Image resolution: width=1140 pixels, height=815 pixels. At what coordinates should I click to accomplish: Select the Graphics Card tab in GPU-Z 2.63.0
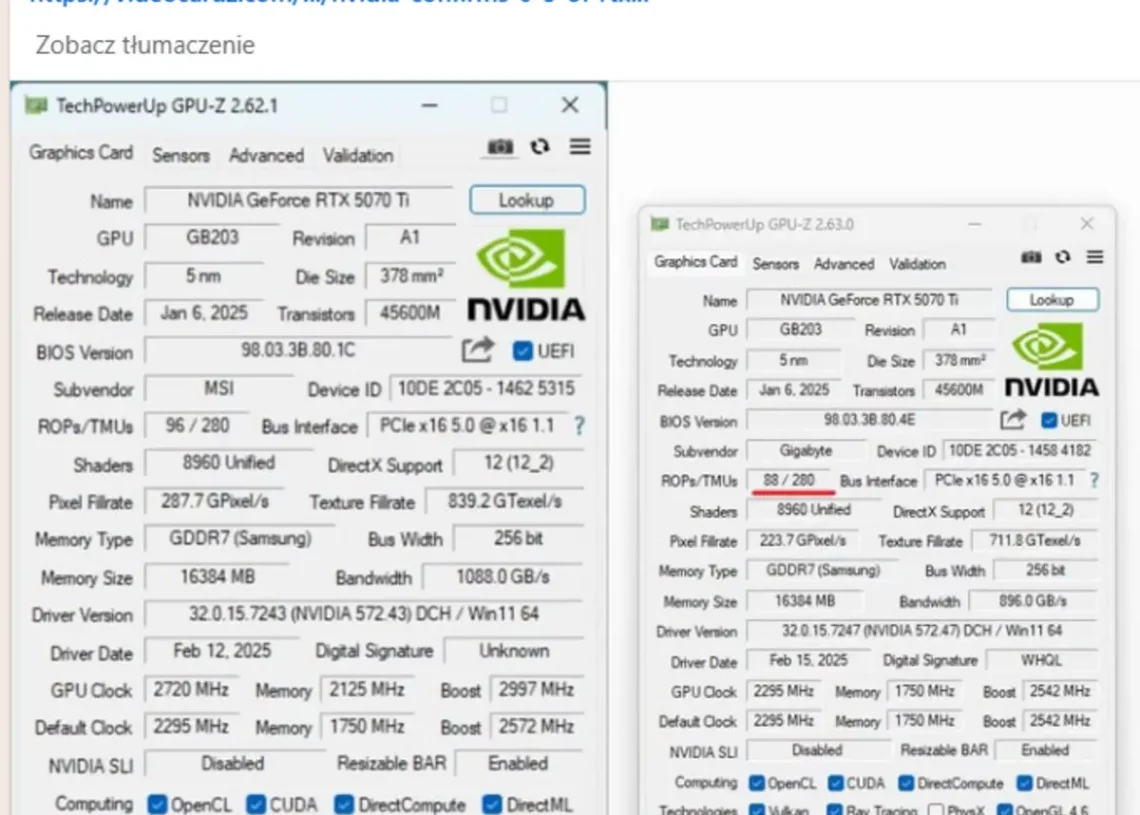pyautogui.click(x=695, y=262)
